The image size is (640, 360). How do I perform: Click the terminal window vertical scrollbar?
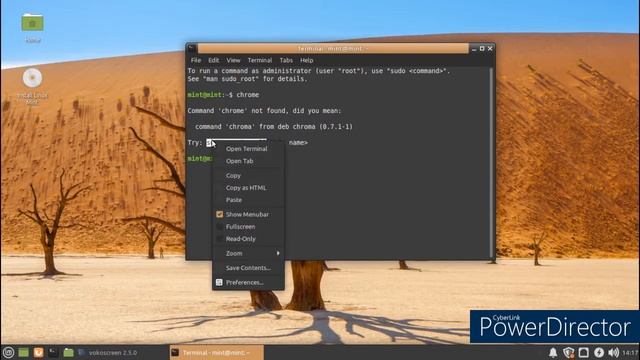coord(491,162)
